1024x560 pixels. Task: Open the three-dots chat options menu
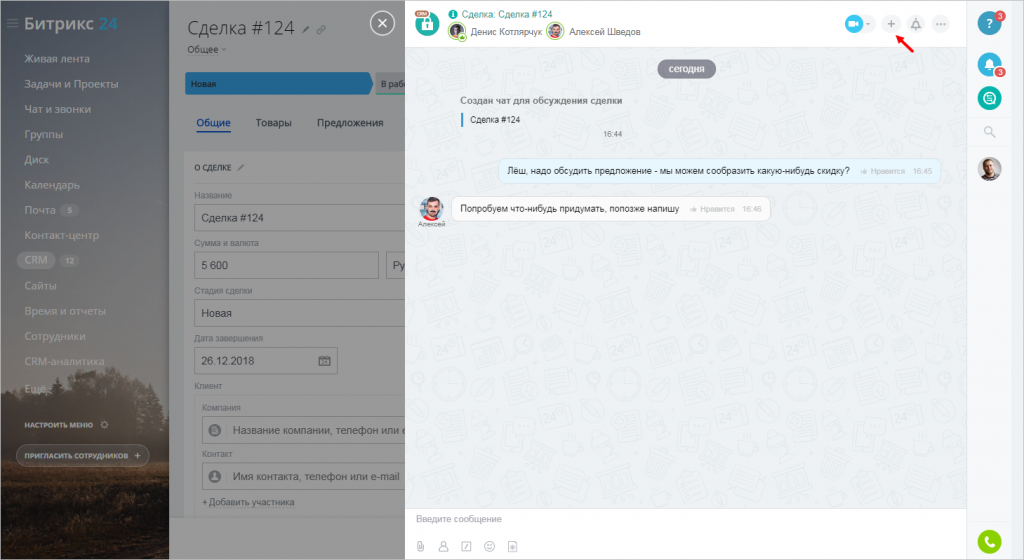tap(940, 24)
